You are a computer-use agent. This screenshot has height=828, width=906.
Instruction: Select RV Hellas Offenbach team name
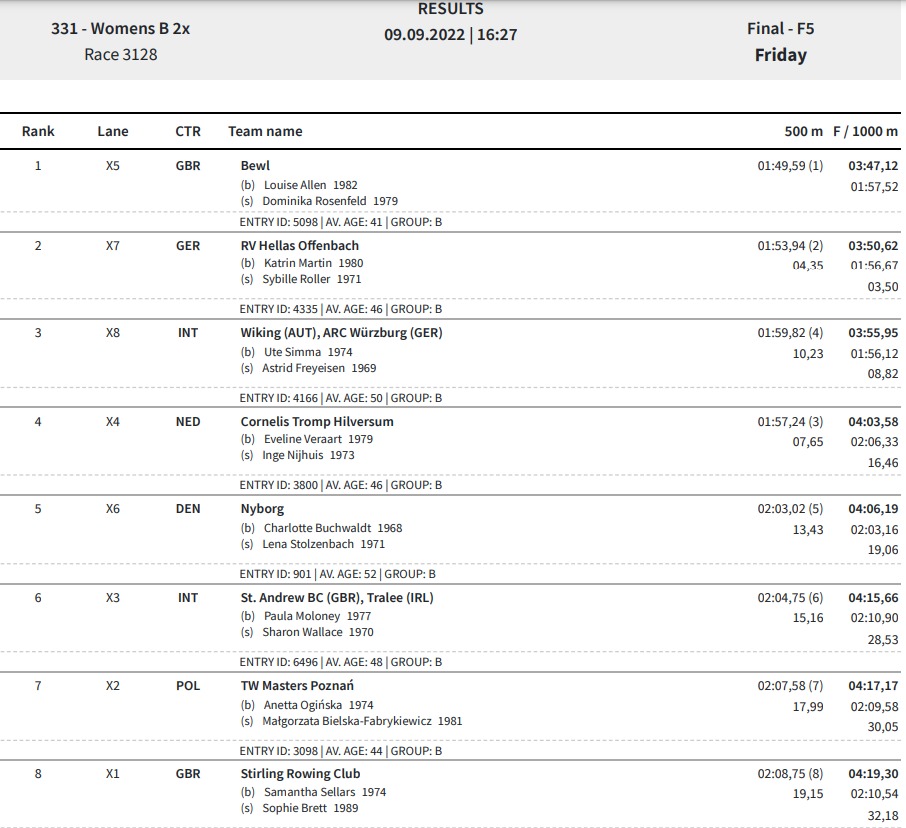point(300,246)
